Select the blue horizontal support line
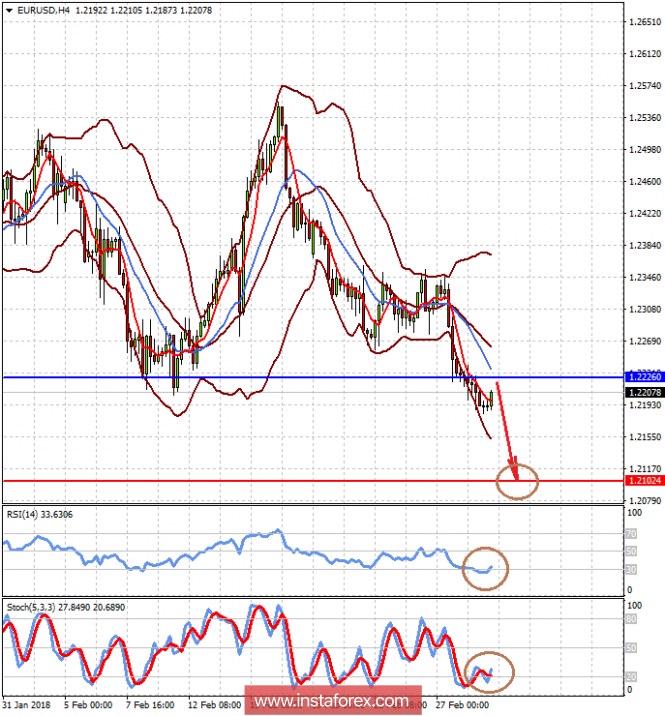The image size is (665, 716). pyautogui.click(x=313, y=377)
